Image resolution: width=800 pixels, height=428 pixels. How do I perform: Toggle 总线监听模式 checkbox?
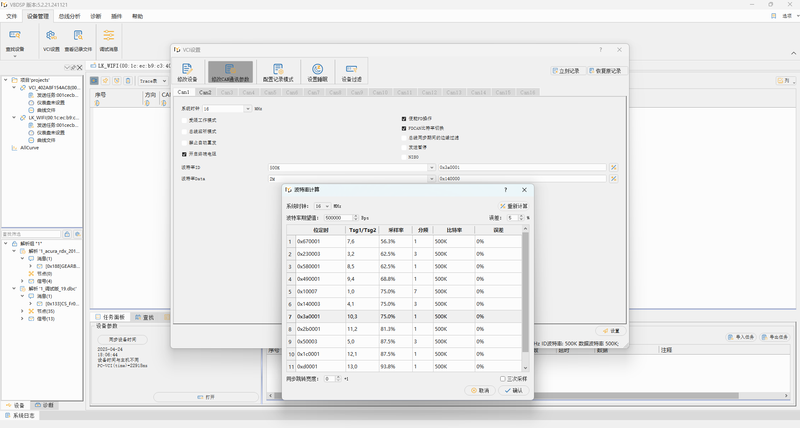(184, 132)
